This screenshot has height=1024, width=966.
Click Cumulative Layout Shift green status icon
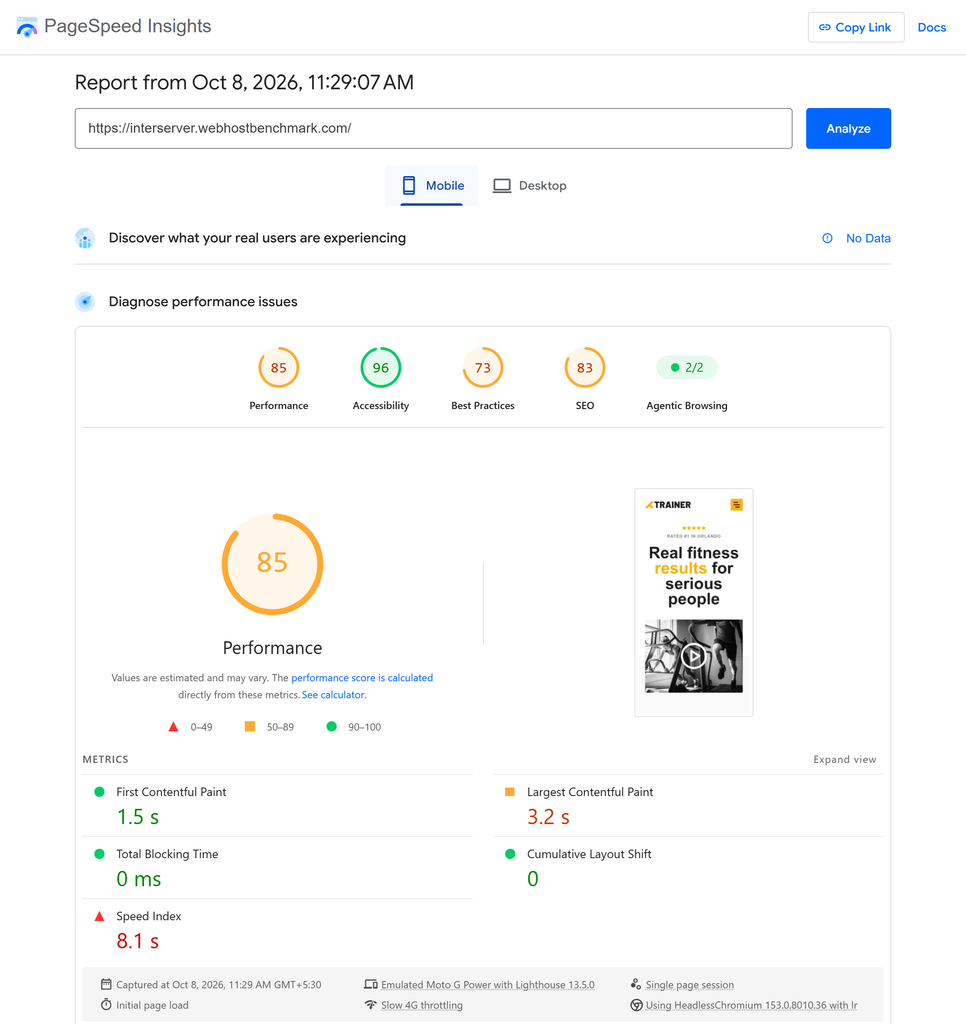click(510, 854)
